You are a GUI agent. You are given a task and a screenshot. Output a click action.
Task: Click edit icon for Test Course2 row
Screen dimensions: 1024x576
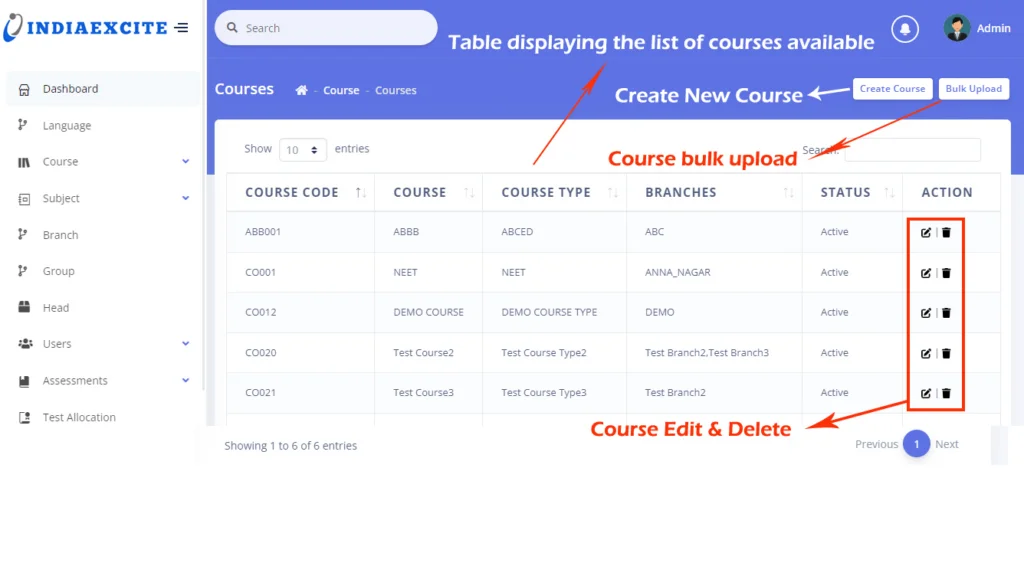tap(926, 353)
